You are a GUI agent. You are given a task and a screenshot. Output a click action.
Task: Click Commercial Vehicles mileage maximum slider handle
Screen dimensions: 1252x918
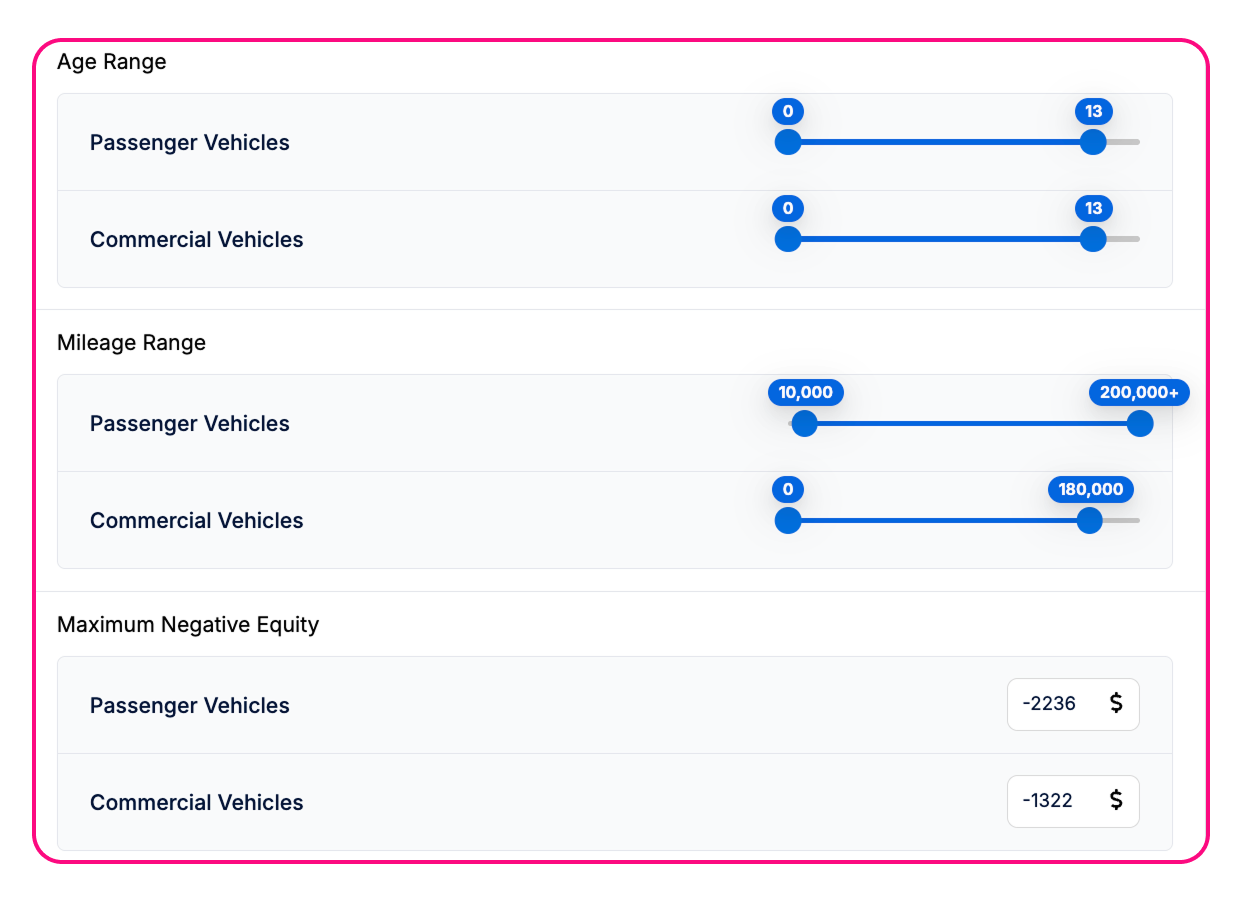click(x=1089, y=521)
